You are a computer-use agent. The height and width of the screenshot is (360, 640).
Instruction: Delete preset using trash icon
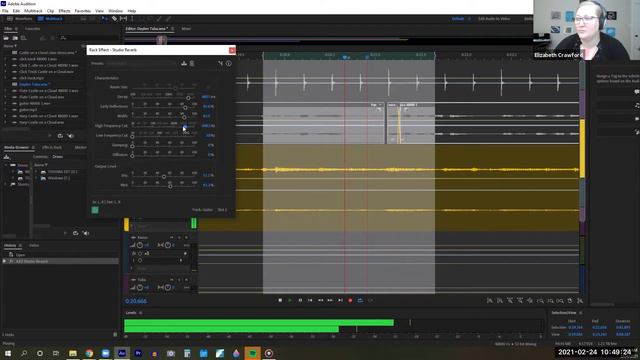pyautogui.click(x=192, y=63)
